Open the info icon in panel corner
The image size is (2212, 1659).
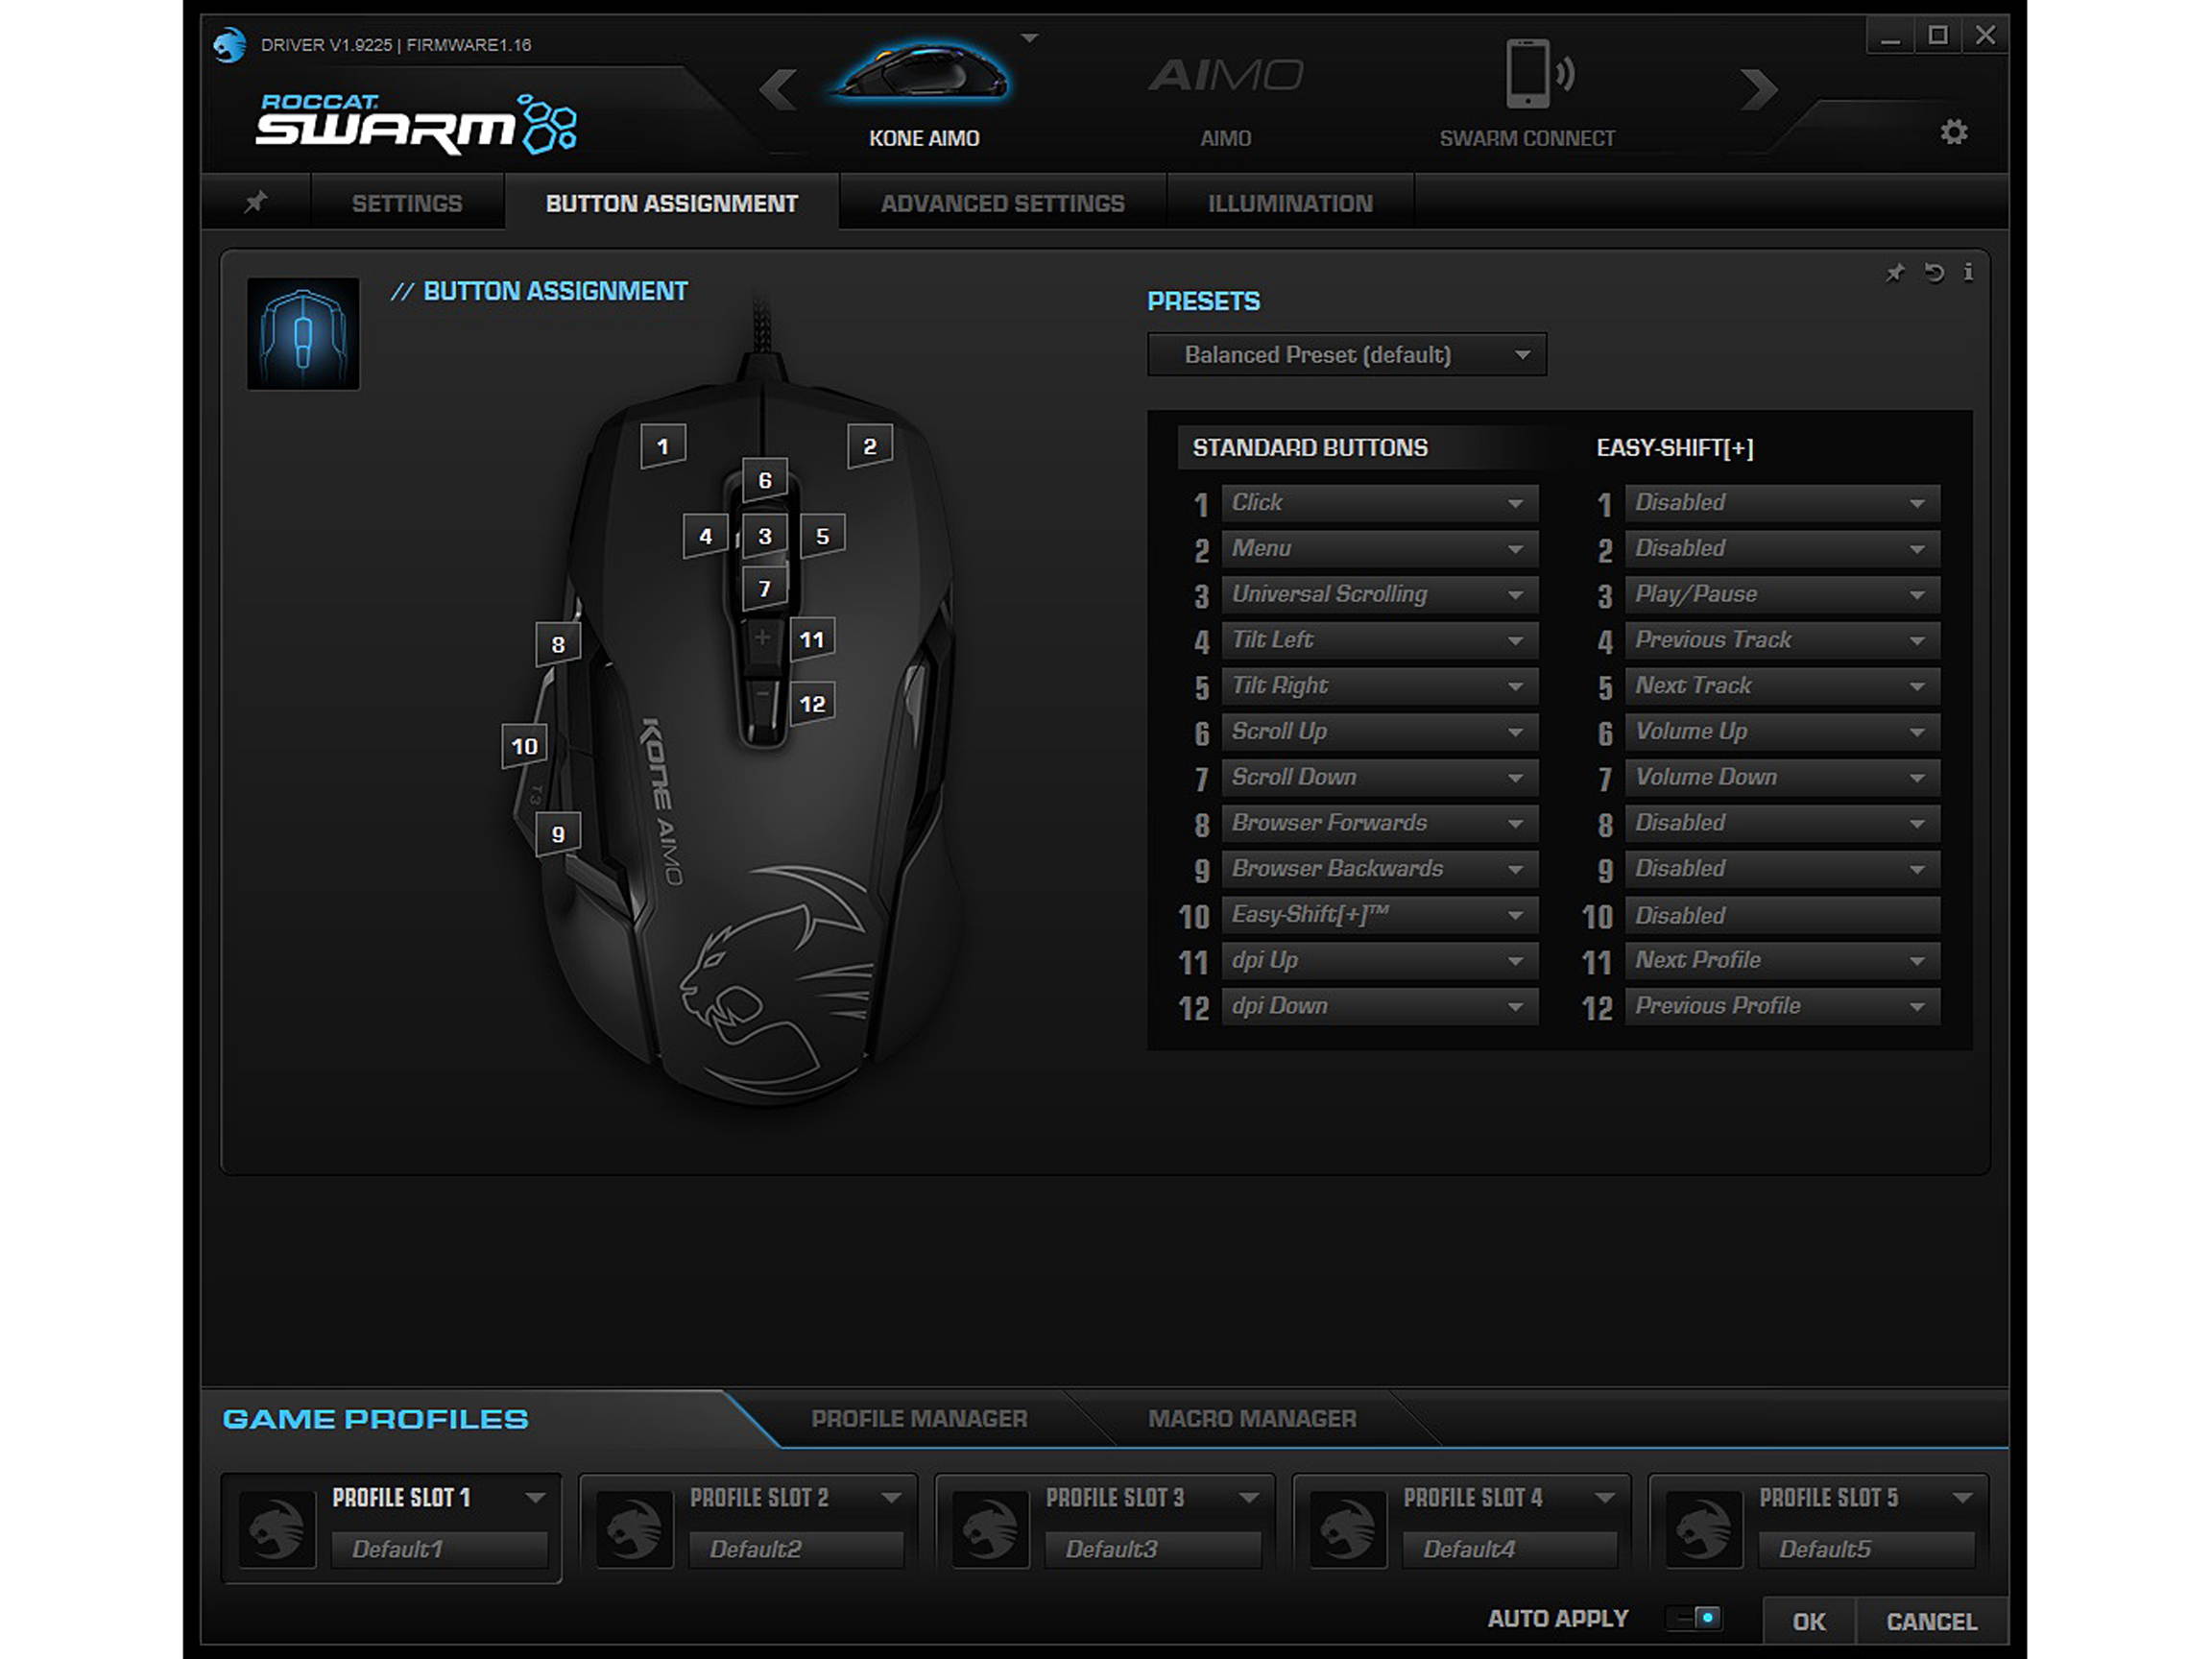tap(1968, 273)
